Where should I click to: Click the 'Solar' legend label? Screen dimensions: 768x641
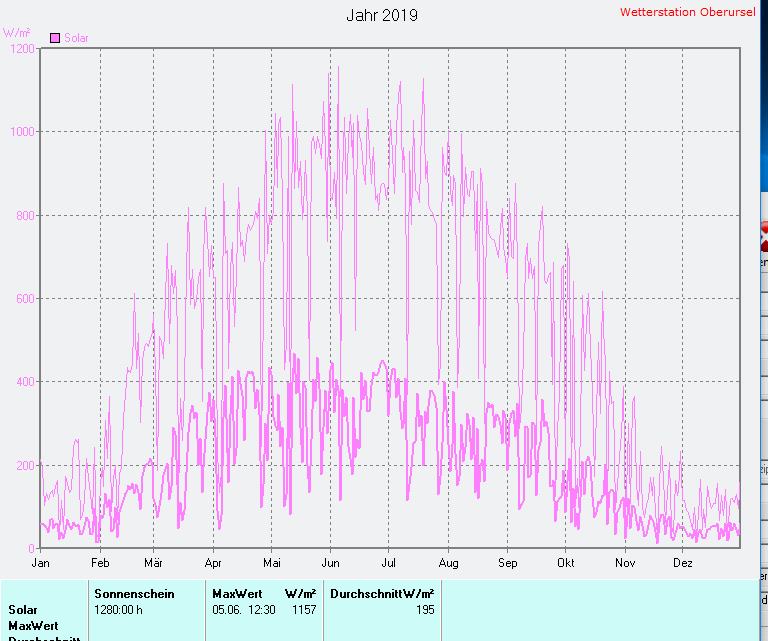(76, 38)
